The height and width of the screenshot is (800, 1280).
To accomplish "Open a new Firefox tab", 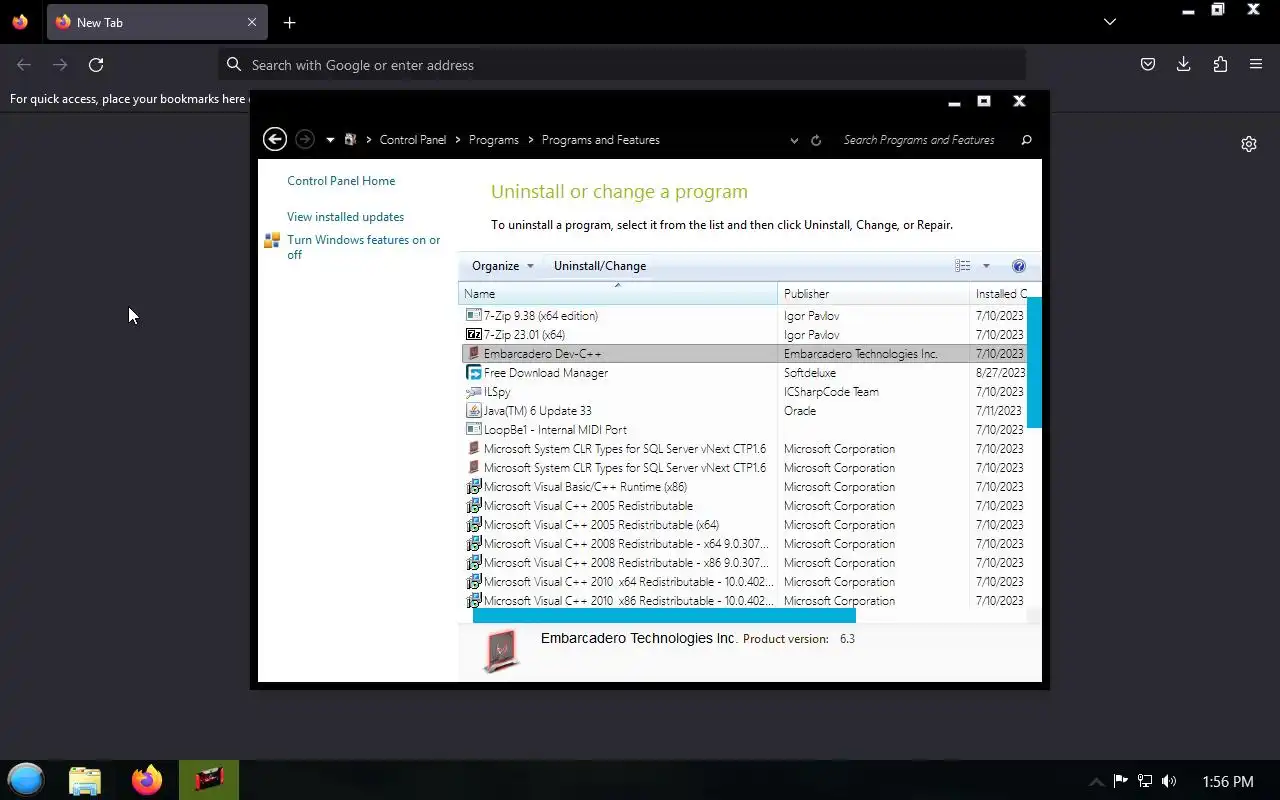I will [x=289, y=22].
